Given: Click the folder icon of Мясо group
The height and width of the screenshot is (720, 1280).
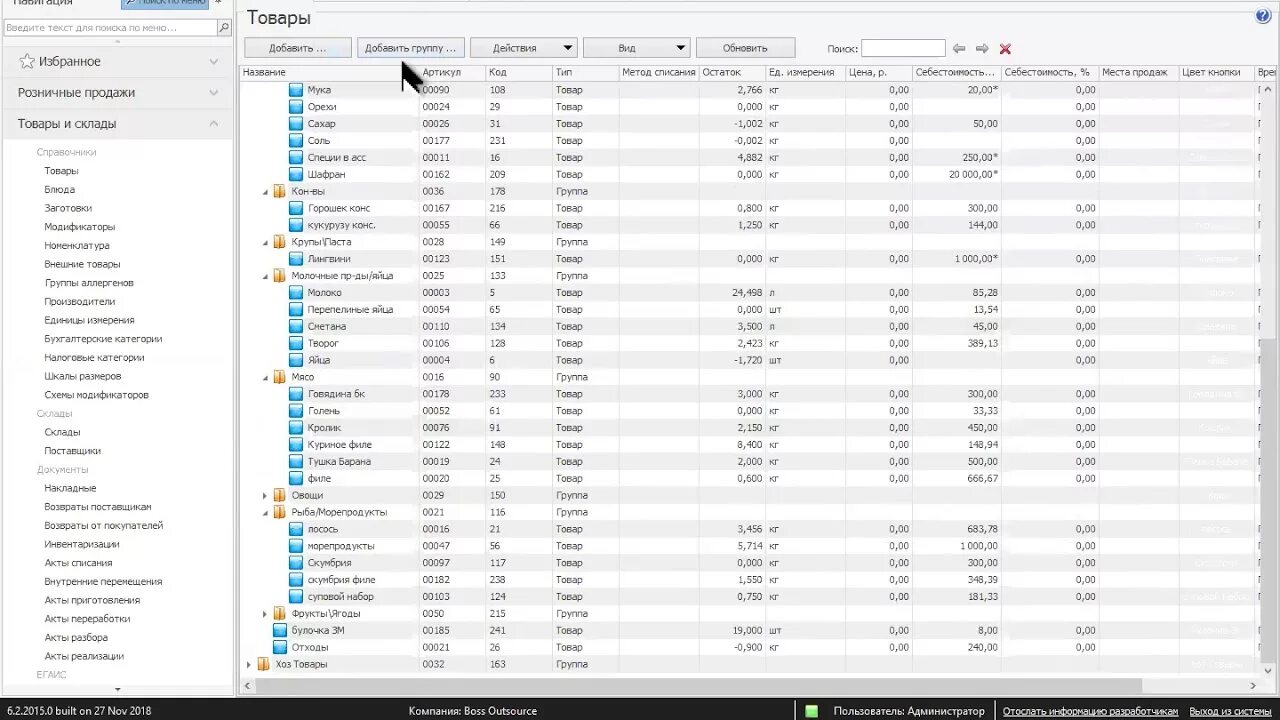Looking at the screenshot, I should click(x=279, y=377).
